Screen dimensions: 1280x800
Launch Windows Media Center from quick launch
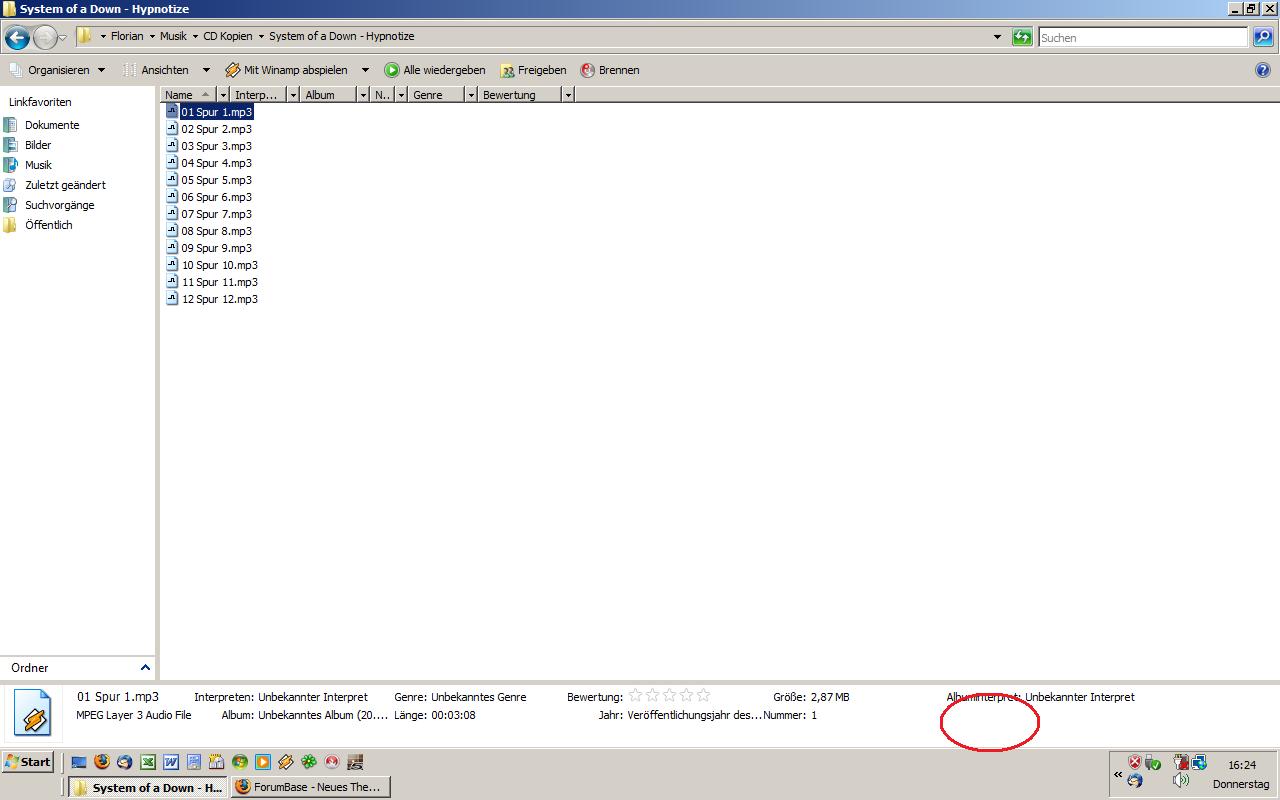[239, 762]
